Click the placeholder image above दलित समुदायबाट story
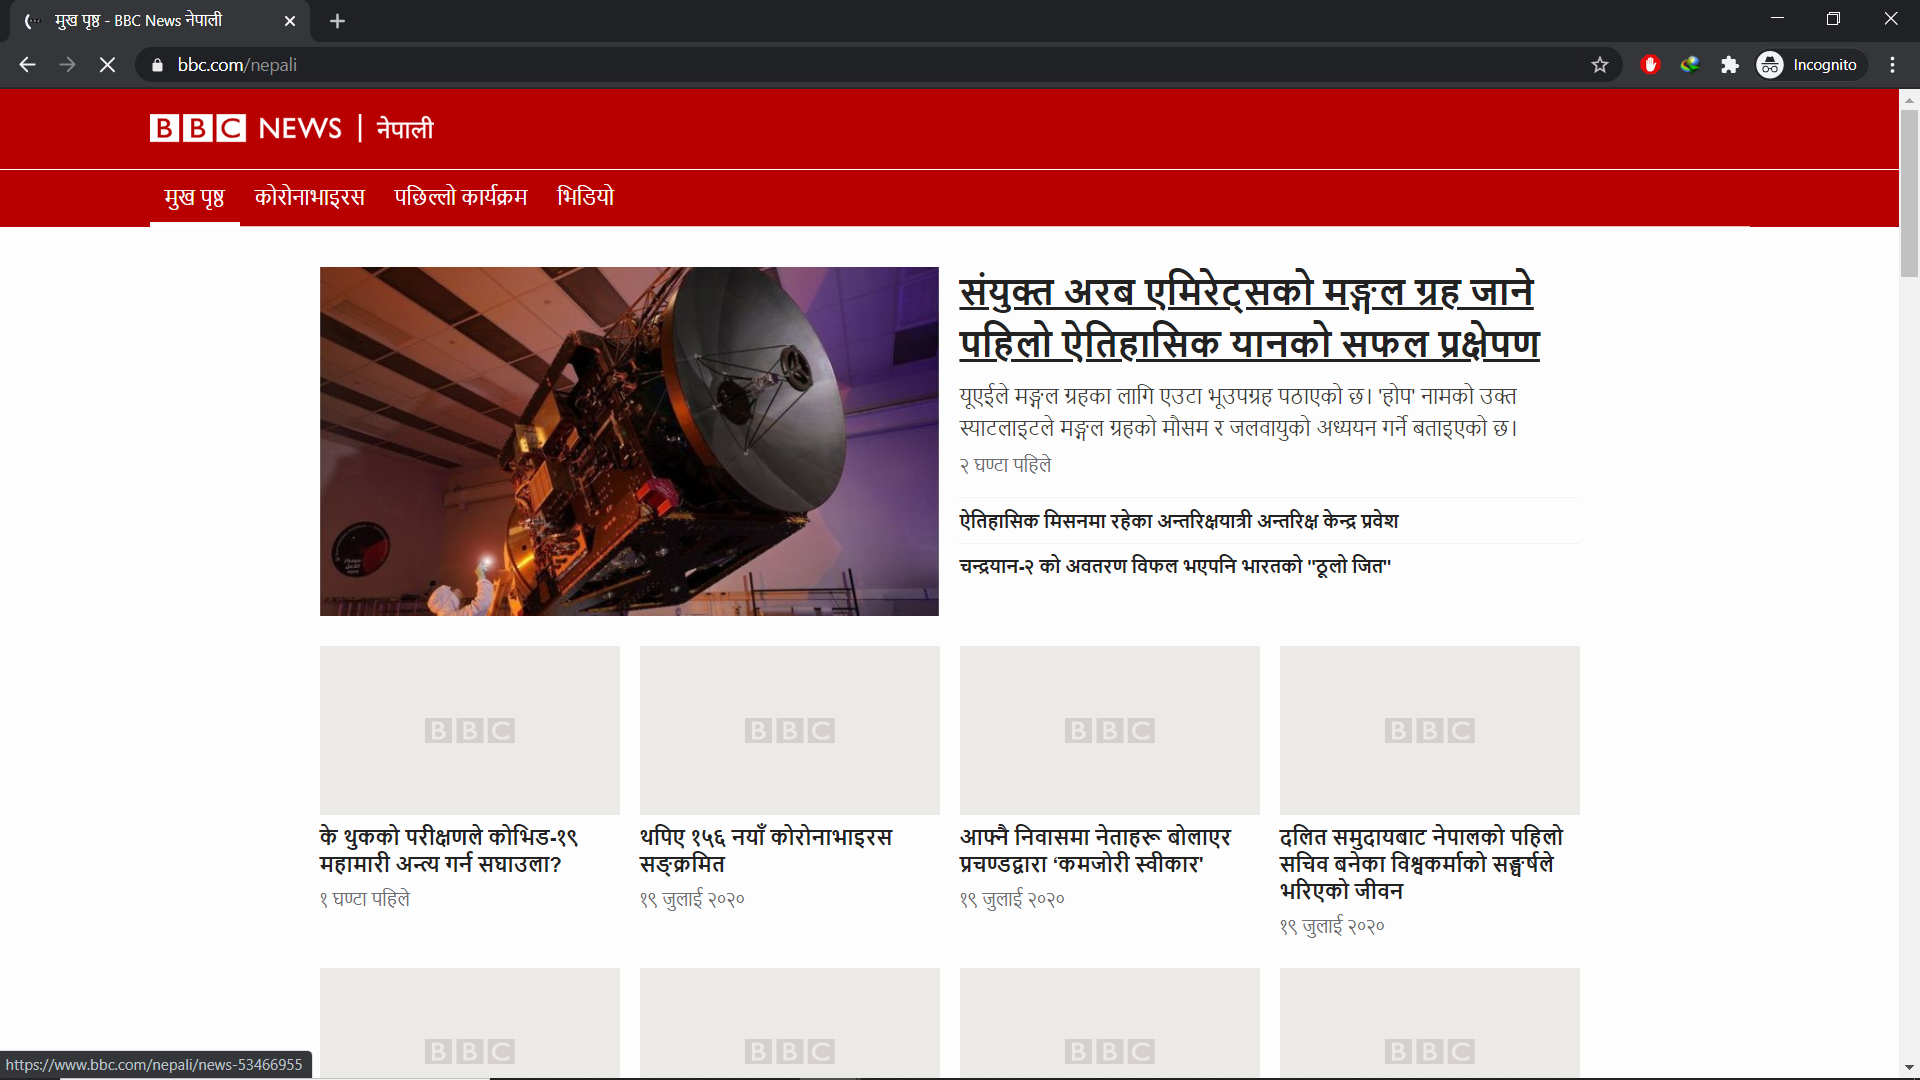This screenshot has width=1920, height=1080. coord(1430,730)
